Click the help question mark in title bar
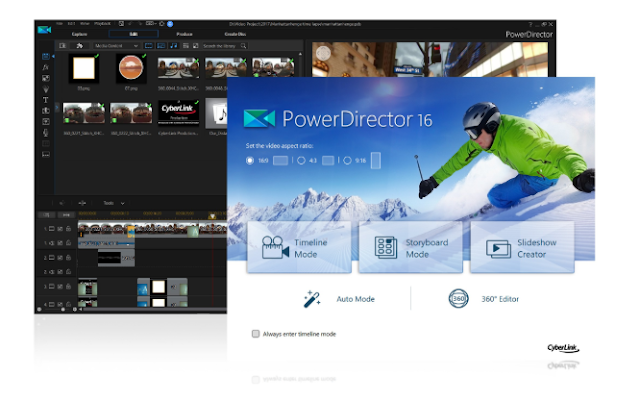The width and height of the screenshot is (640, 401). click(x=530, y=25)
